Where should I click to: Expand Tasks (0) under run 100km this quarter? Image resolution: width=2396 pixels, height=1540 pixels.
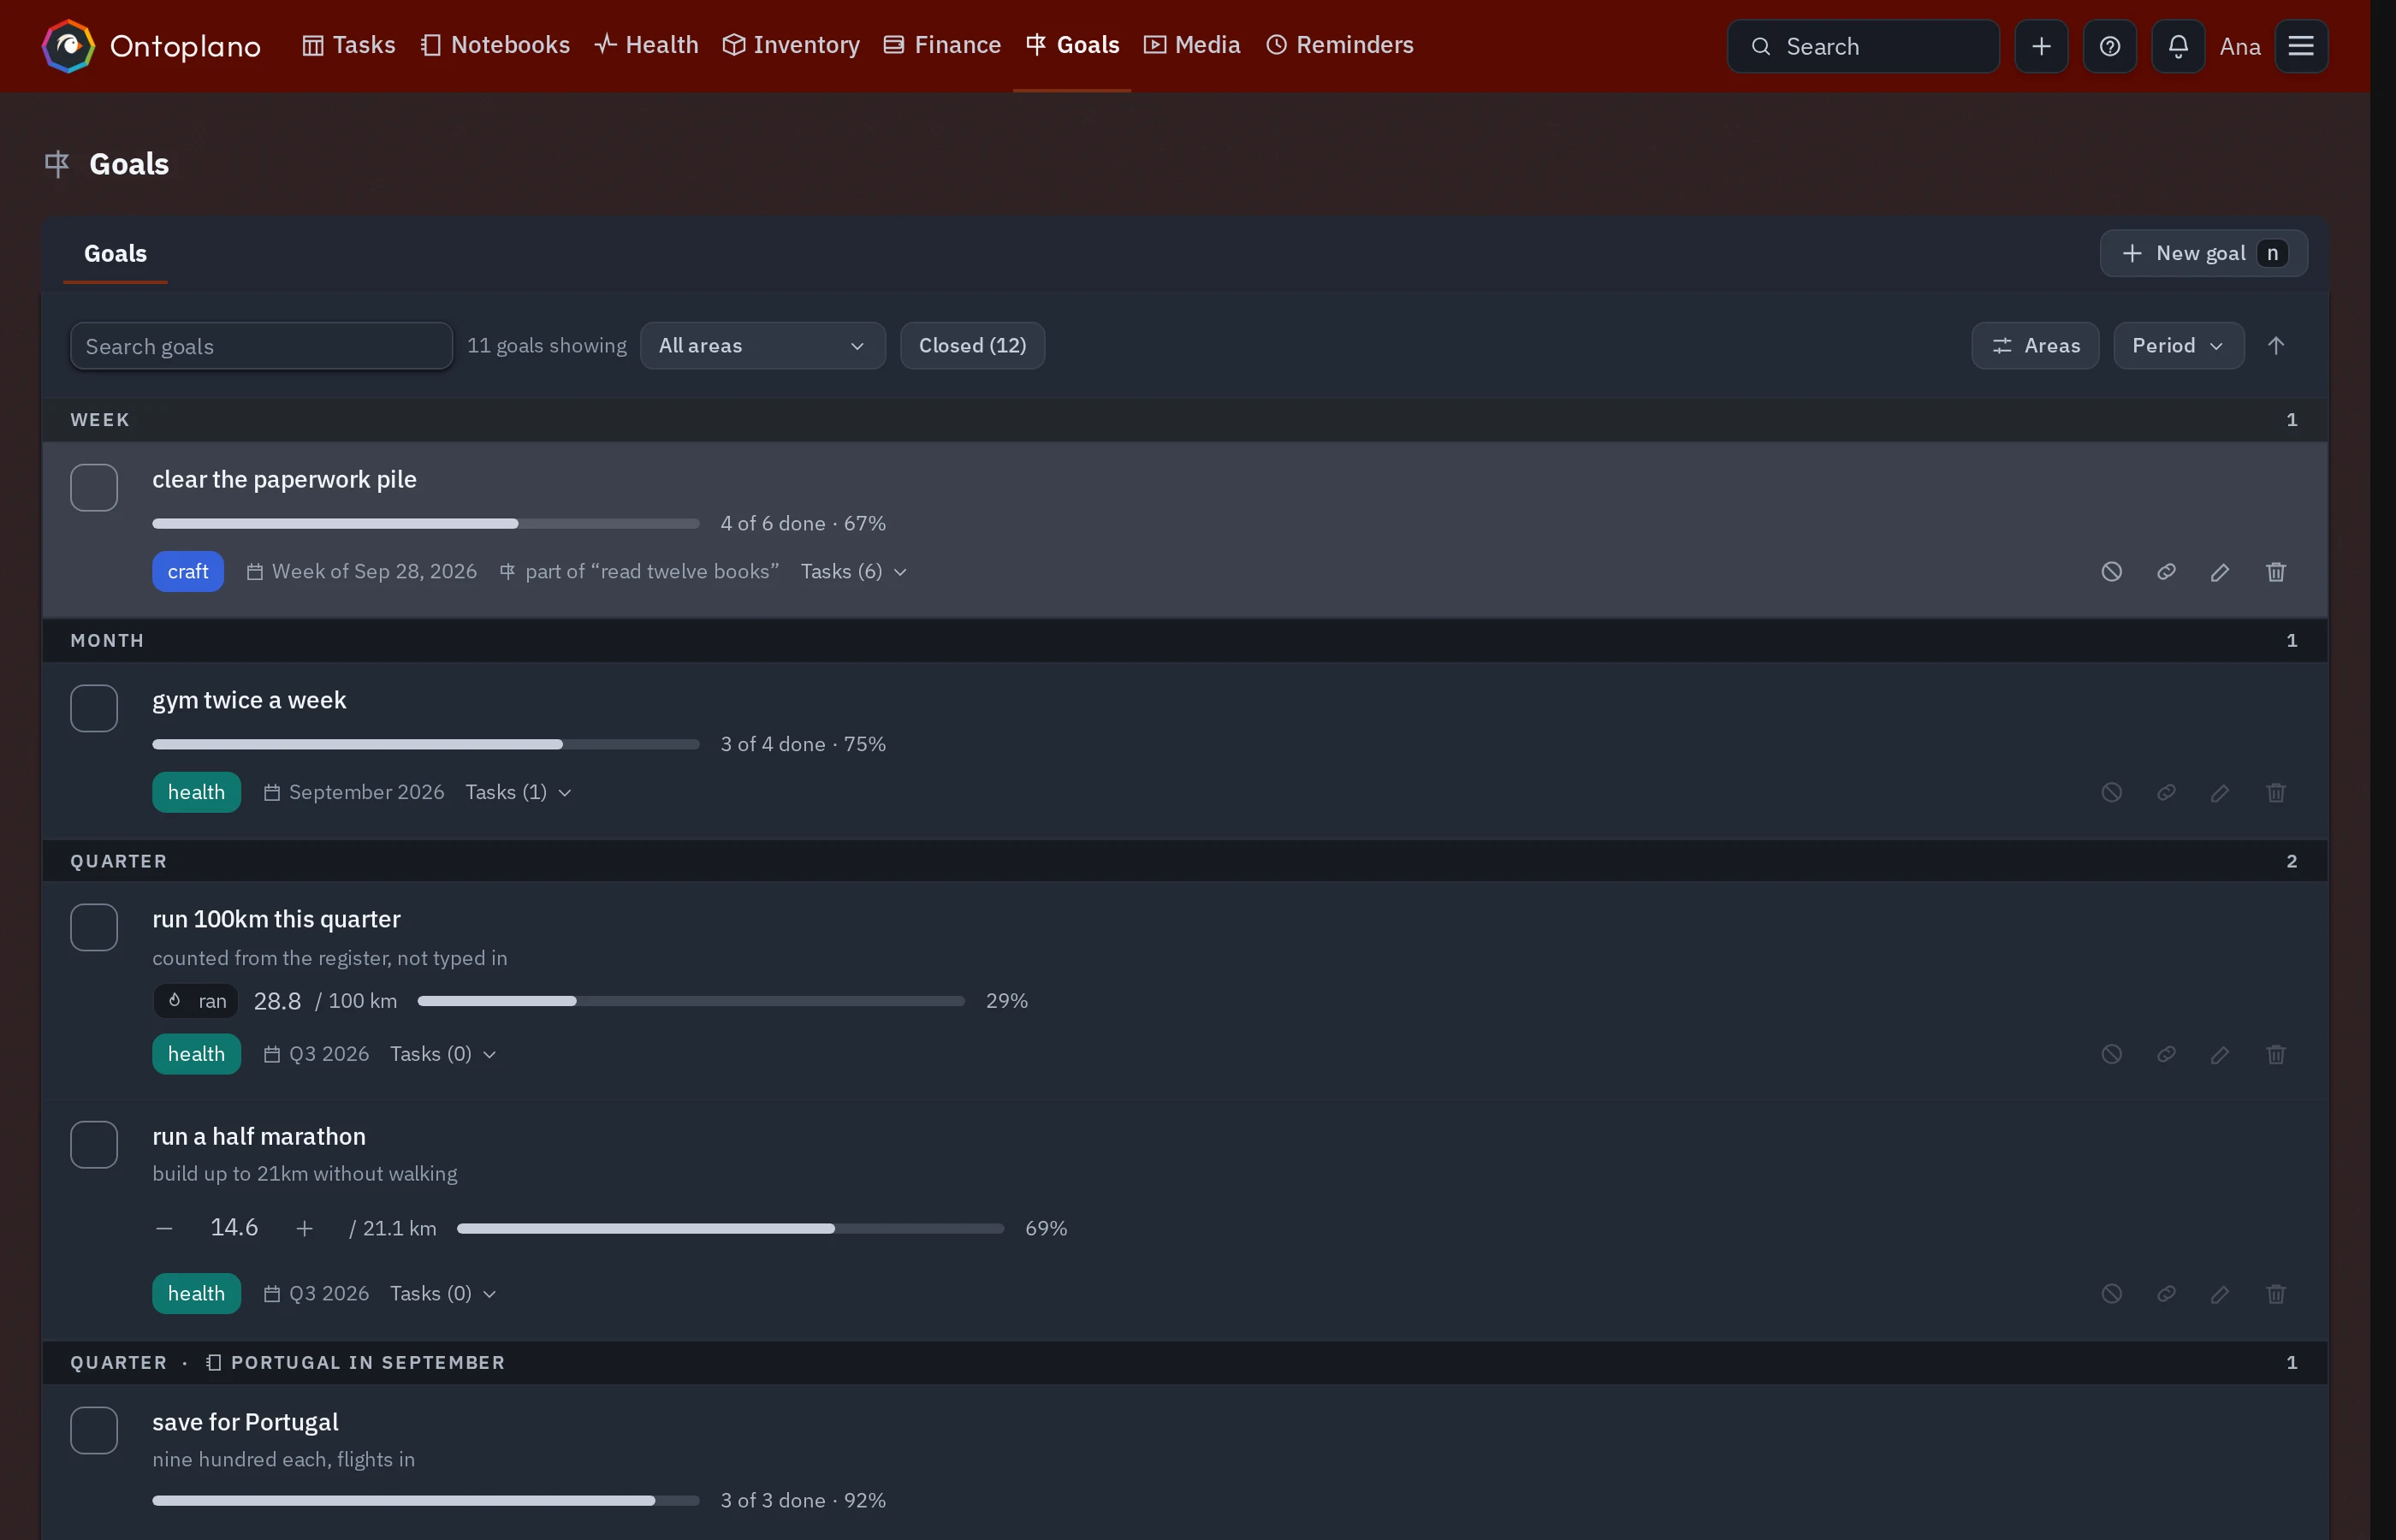[x=443, y=1055]
